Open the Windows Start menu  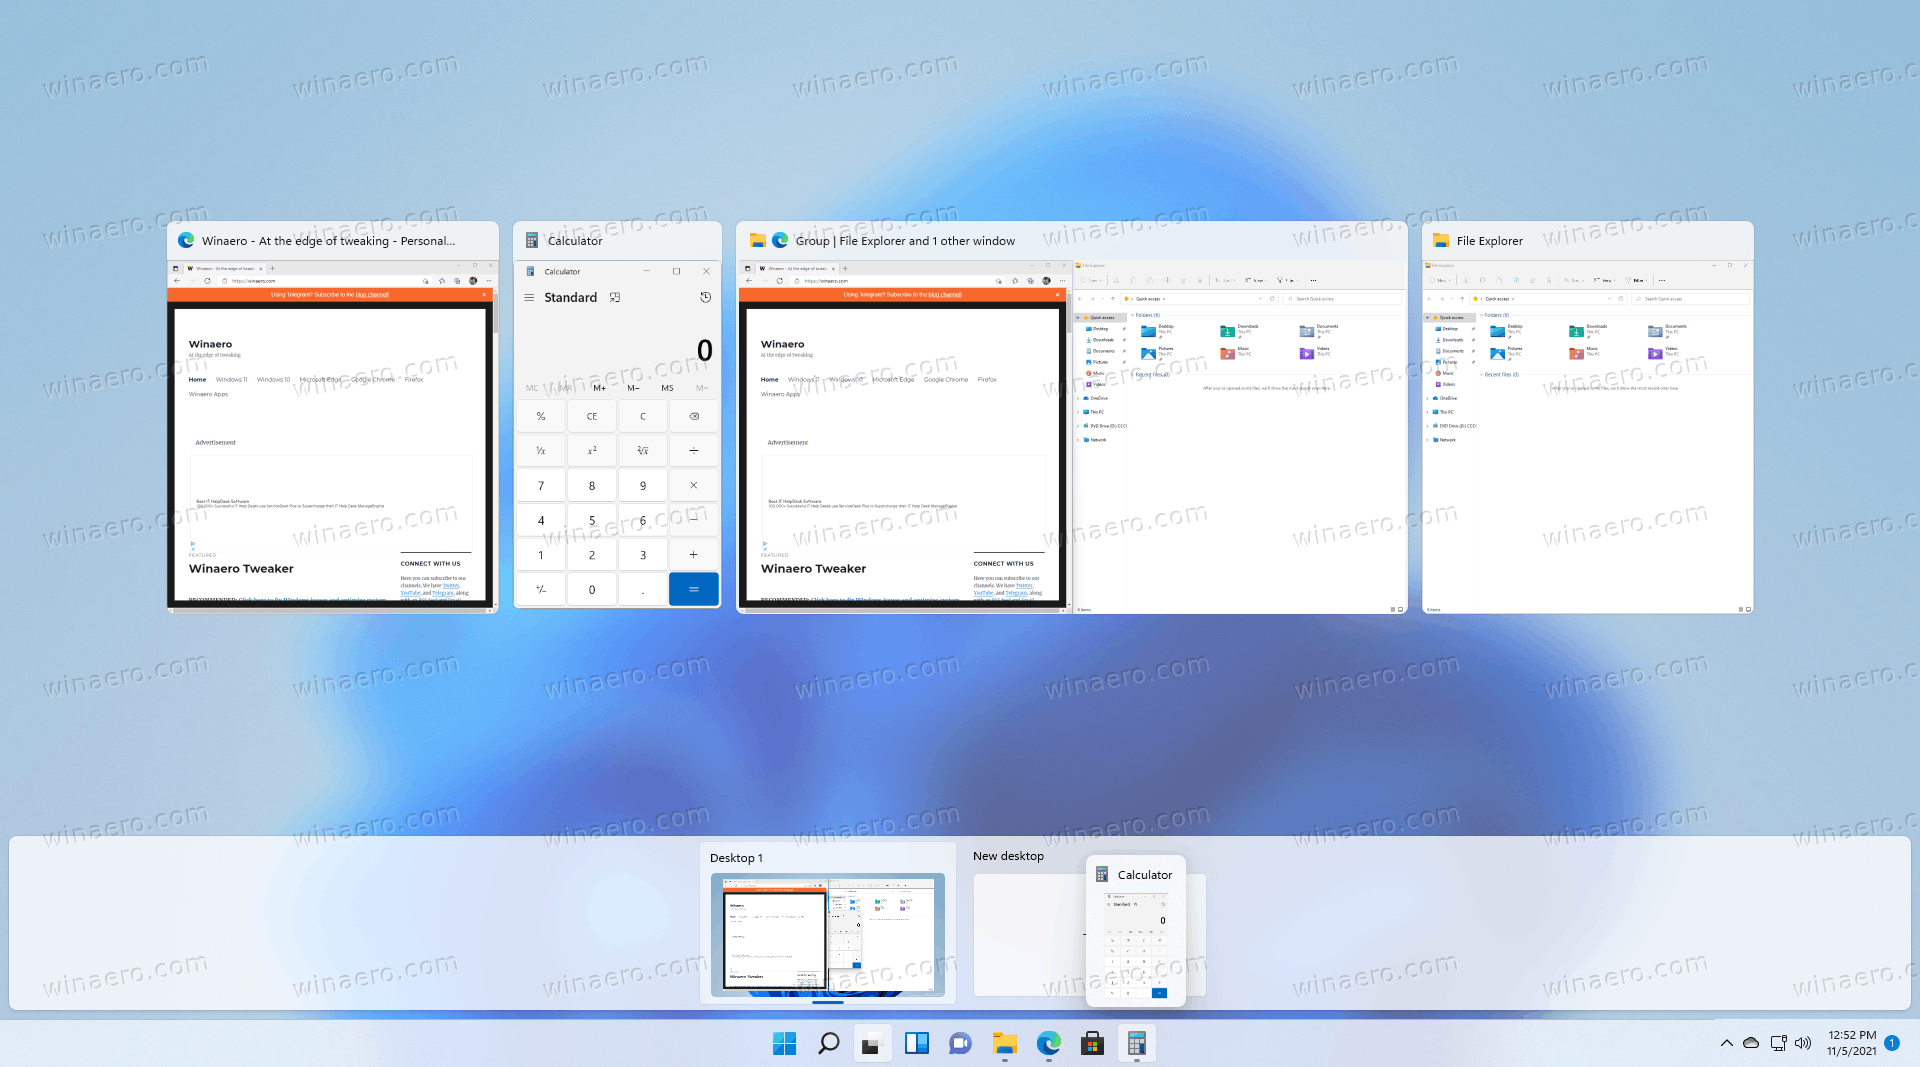tap(784, 1044)
